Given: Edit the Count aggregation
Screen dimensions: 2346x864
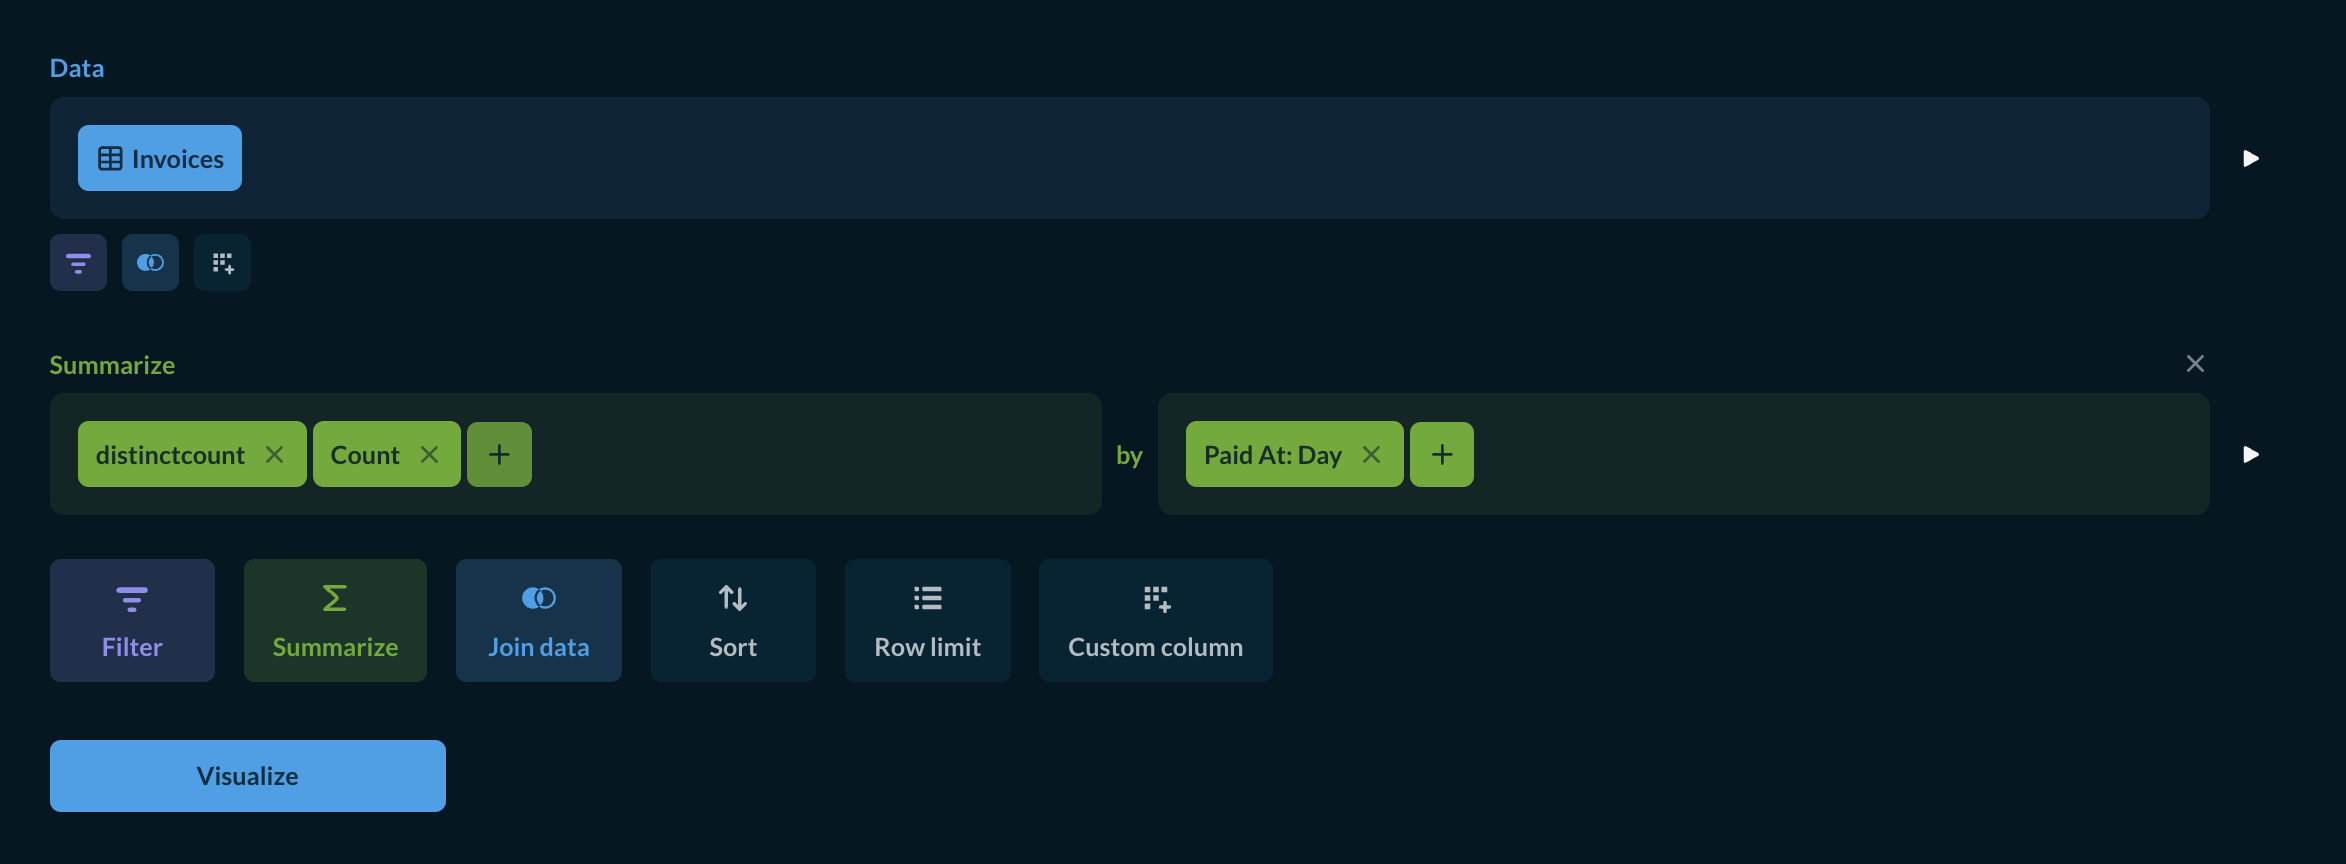Looking at the screenshot, I should click(365, 455).
